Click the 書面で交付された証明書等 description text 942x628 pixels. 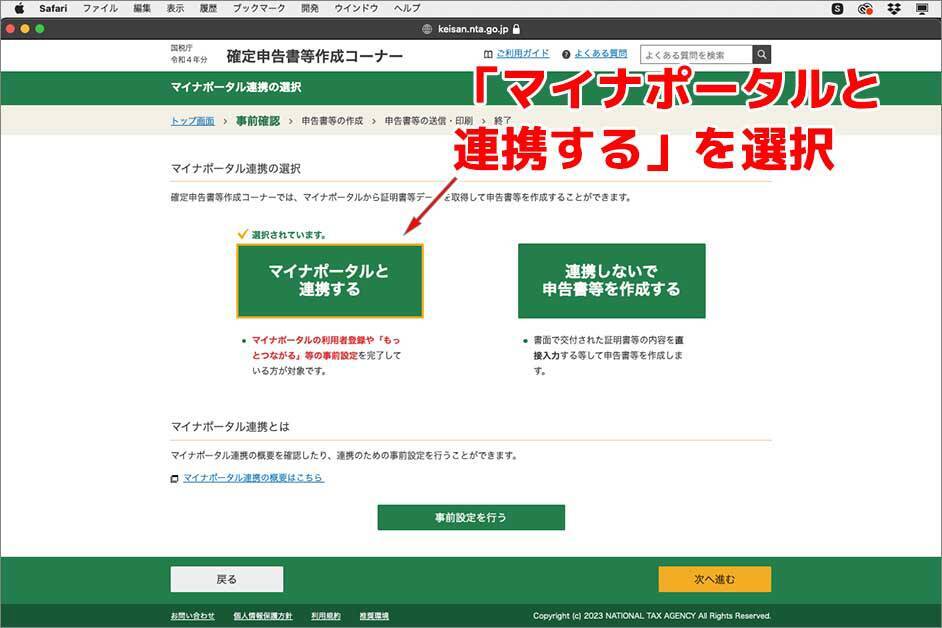(x=609, y=355)
